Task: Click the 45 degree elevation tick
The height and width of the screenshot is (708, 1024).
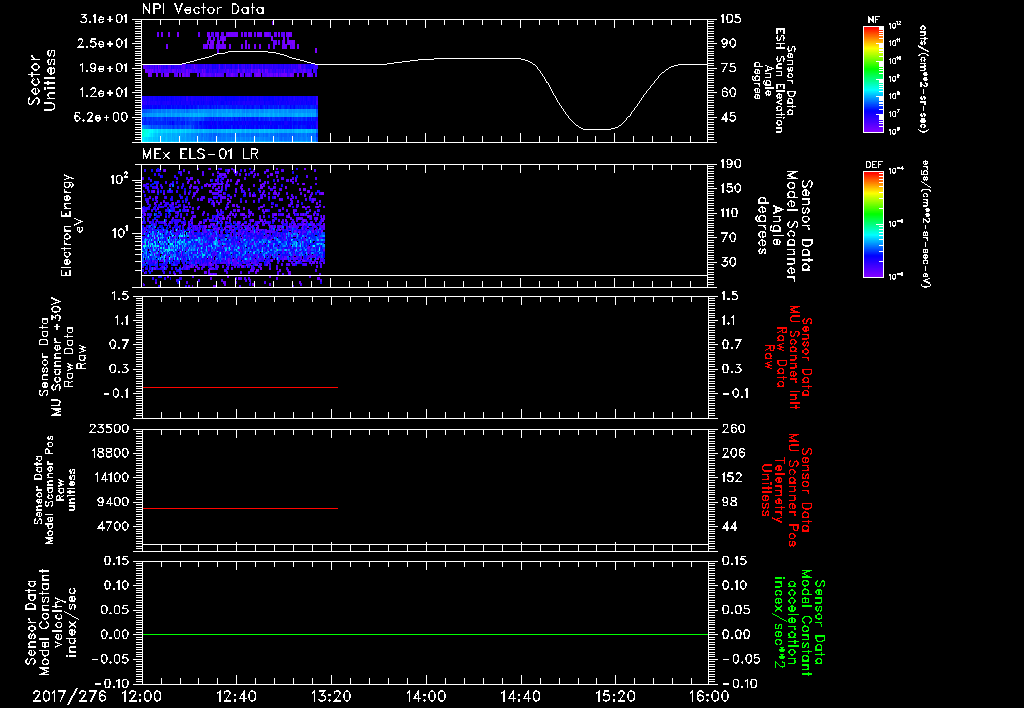Action: coord(728,118)
